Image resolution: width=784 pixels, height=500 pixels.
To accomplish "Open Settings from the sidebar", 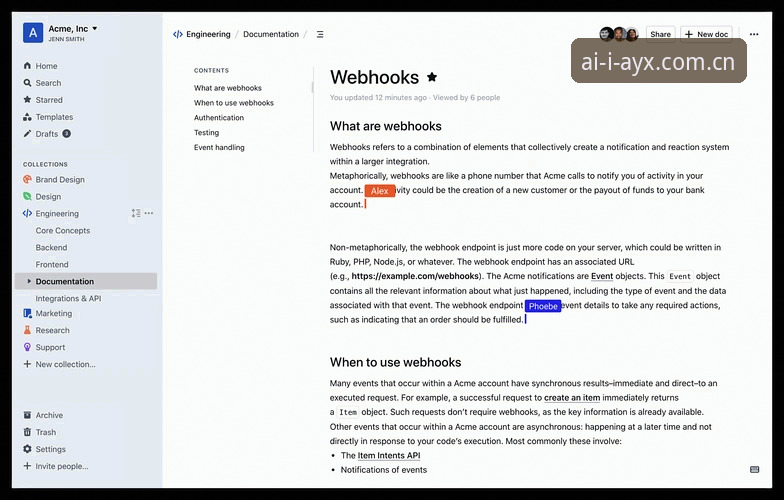I will coord(50,450).
